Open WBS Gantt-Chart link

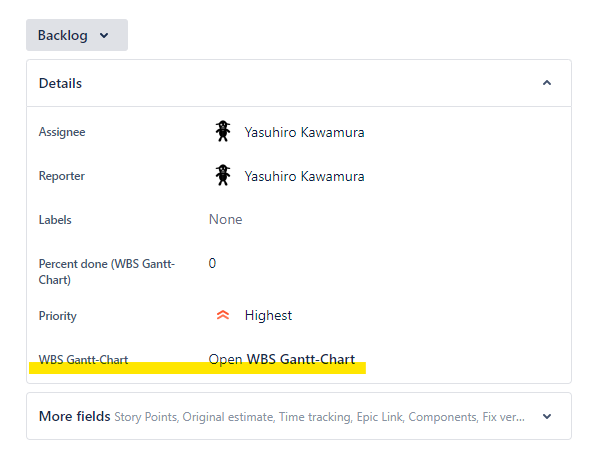pos(281,359)
